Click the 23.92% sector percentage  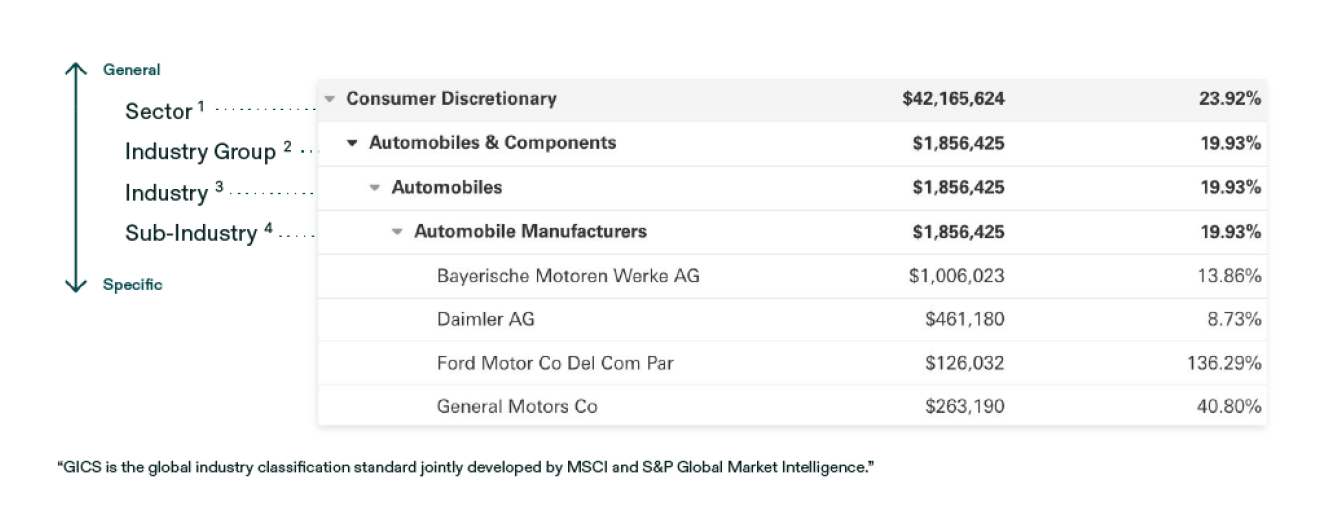(1230, 99)
